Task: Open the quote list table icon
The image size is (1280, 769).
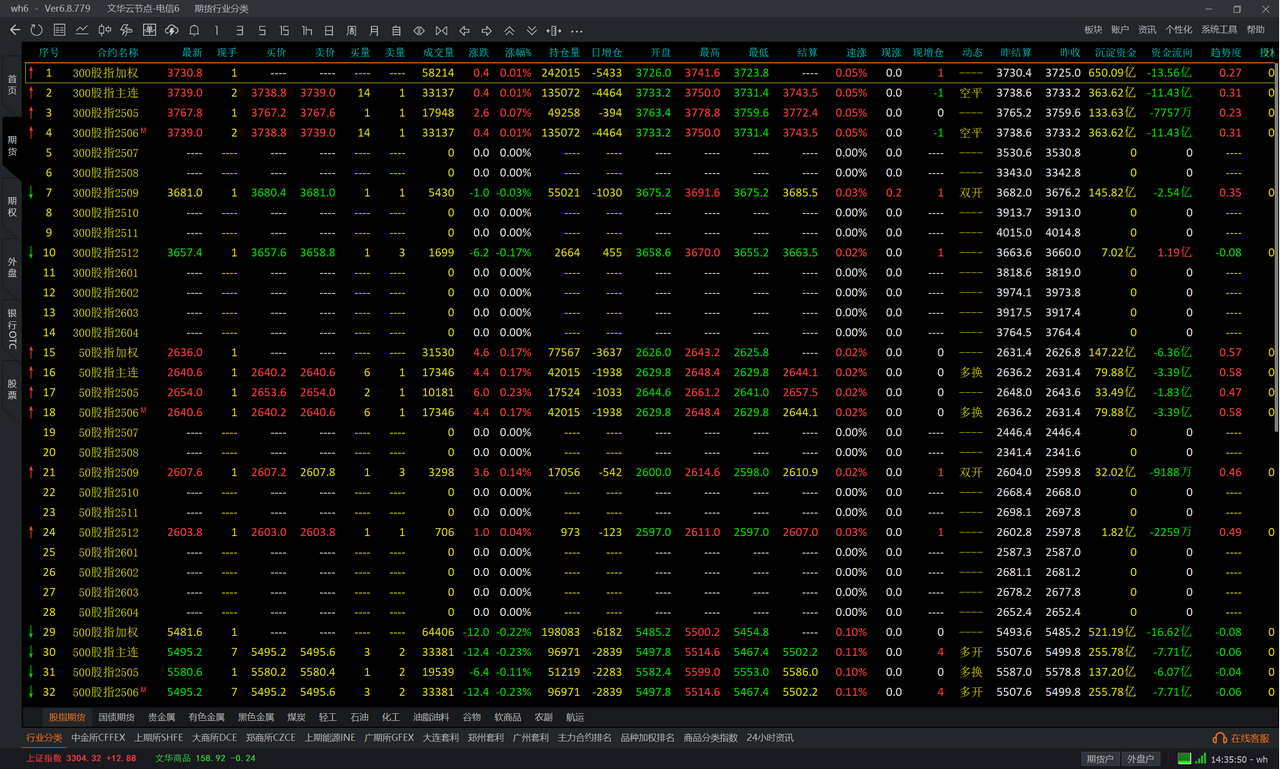Action: [60, 30]
